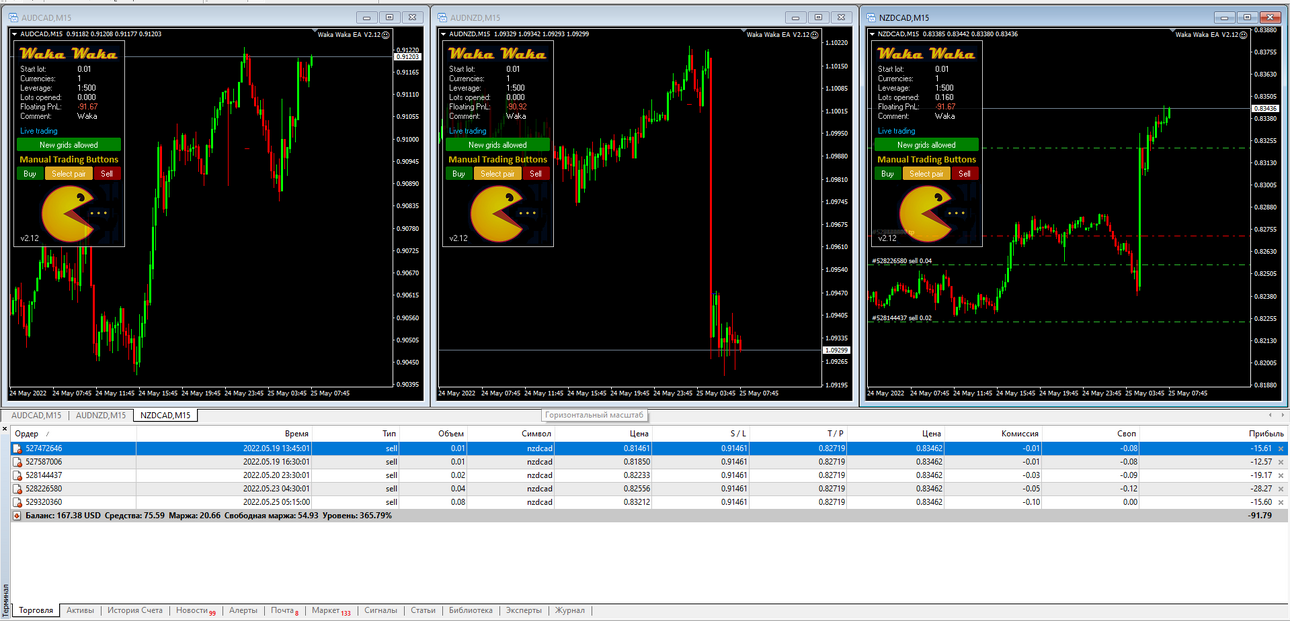Click the Pac-Man logo in NZDCAD panel

pos(926,213)
